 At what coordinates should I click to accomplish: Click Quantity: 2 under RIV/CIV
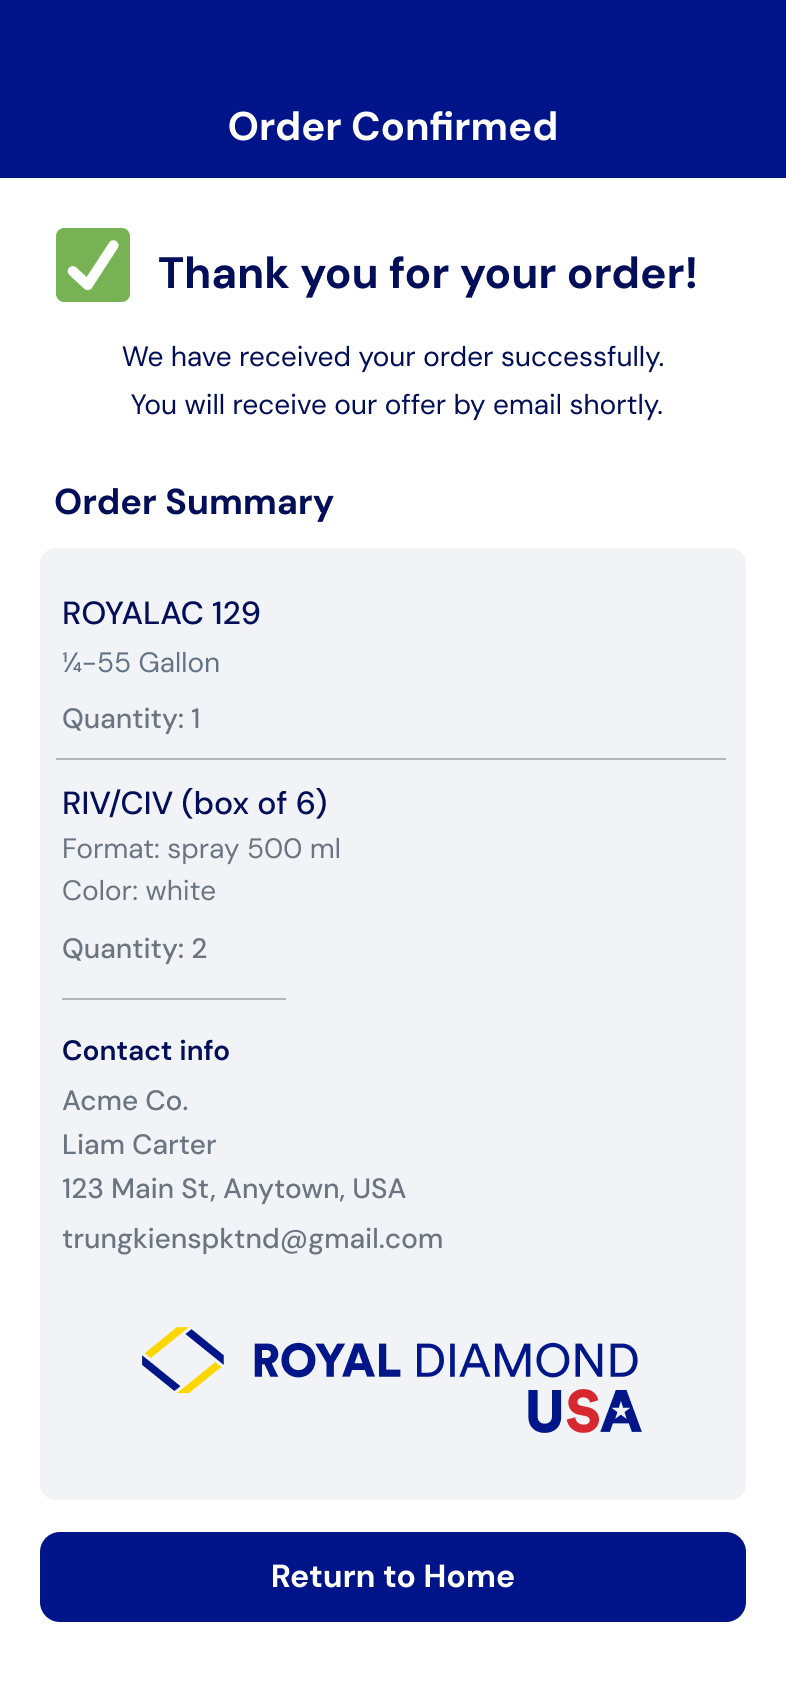[134, 949]
